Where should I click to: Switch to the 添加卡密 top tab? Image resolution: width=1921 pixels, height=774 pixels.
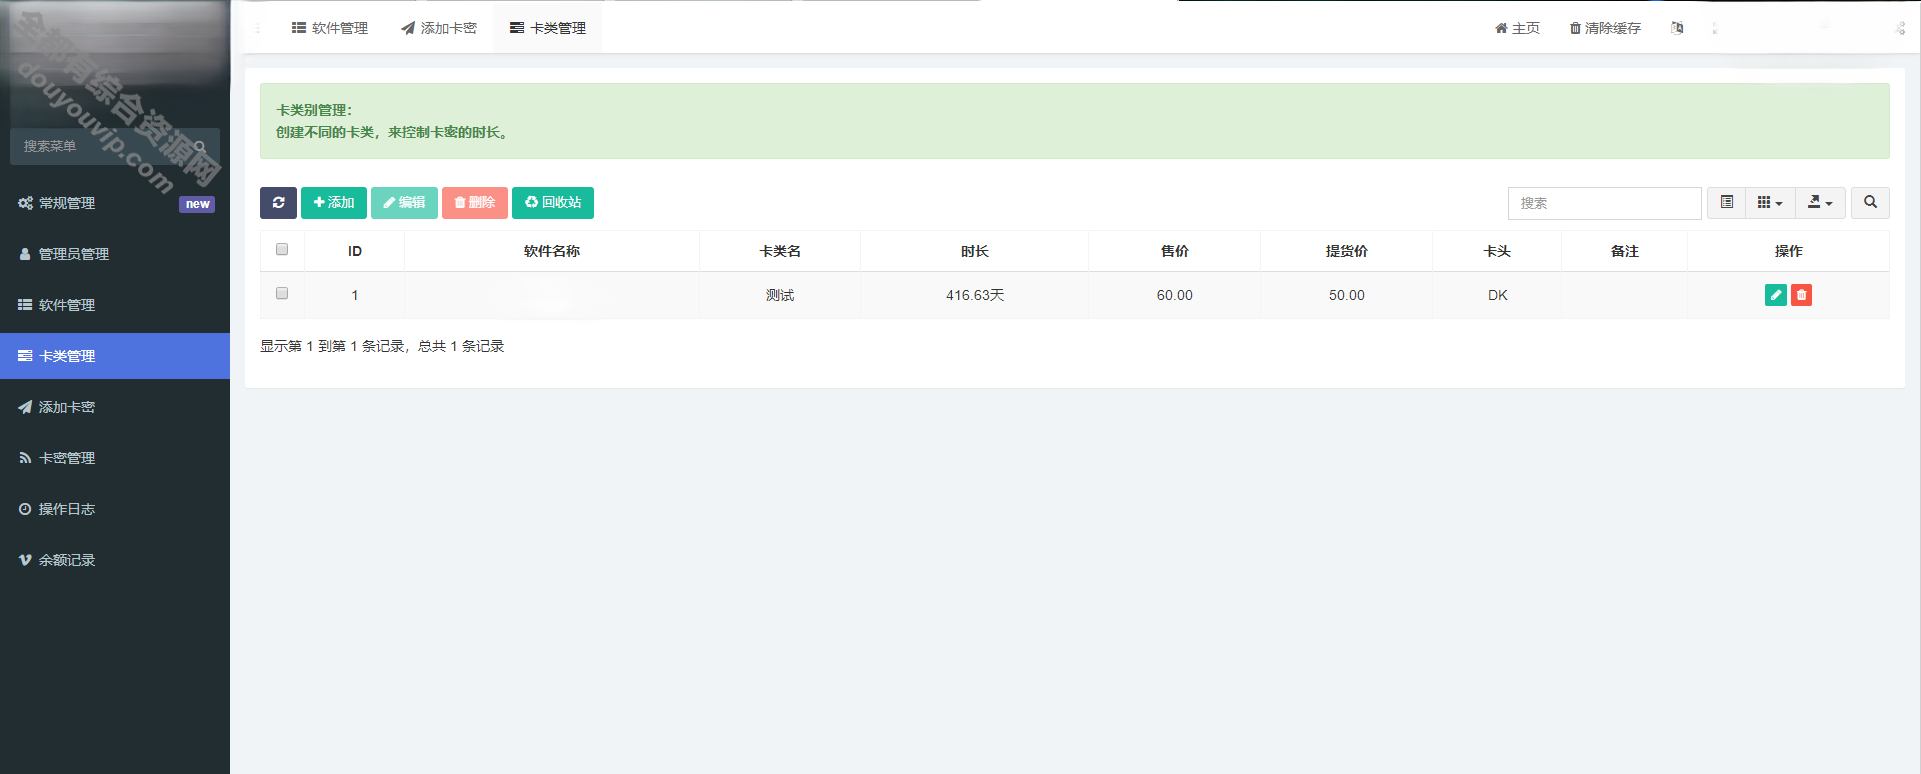coord(439,28)
